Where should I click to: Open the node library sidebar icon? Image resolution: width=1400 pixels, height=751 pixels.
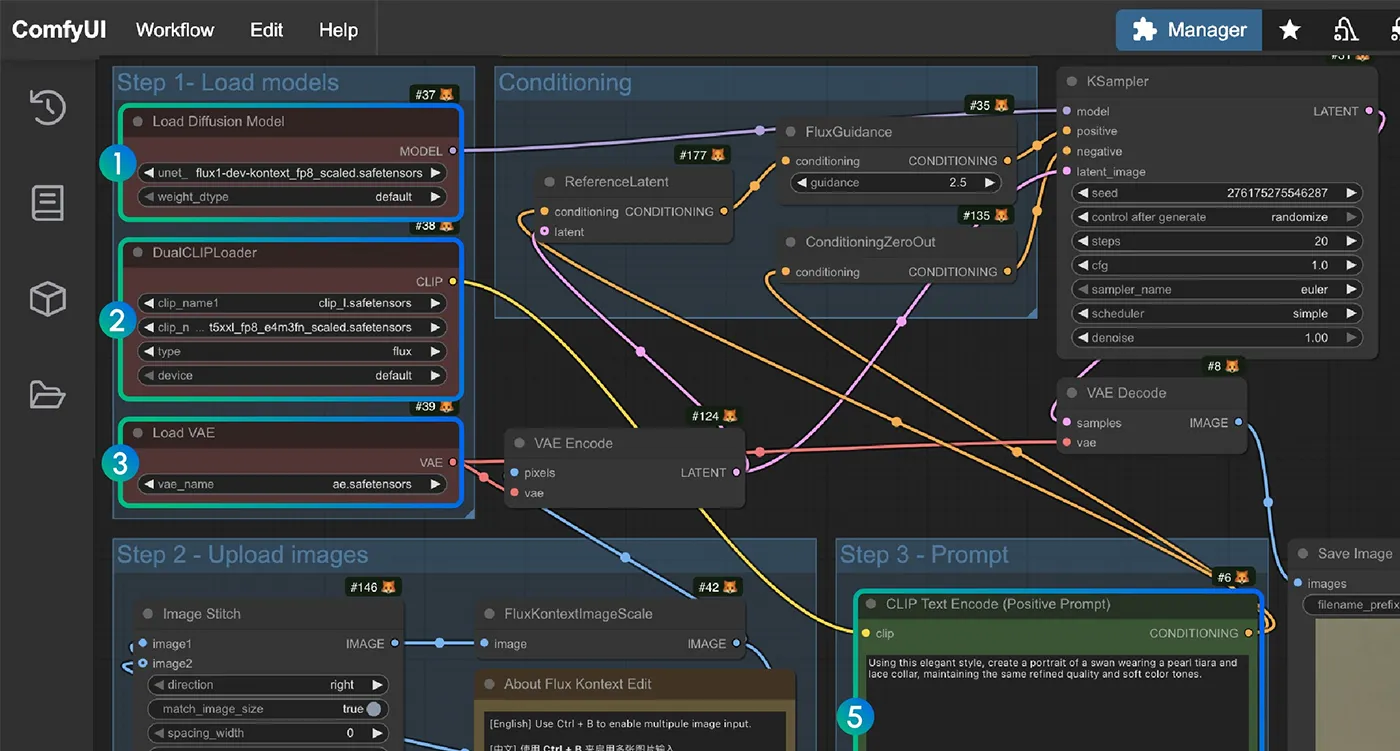(x=48, y=203)
